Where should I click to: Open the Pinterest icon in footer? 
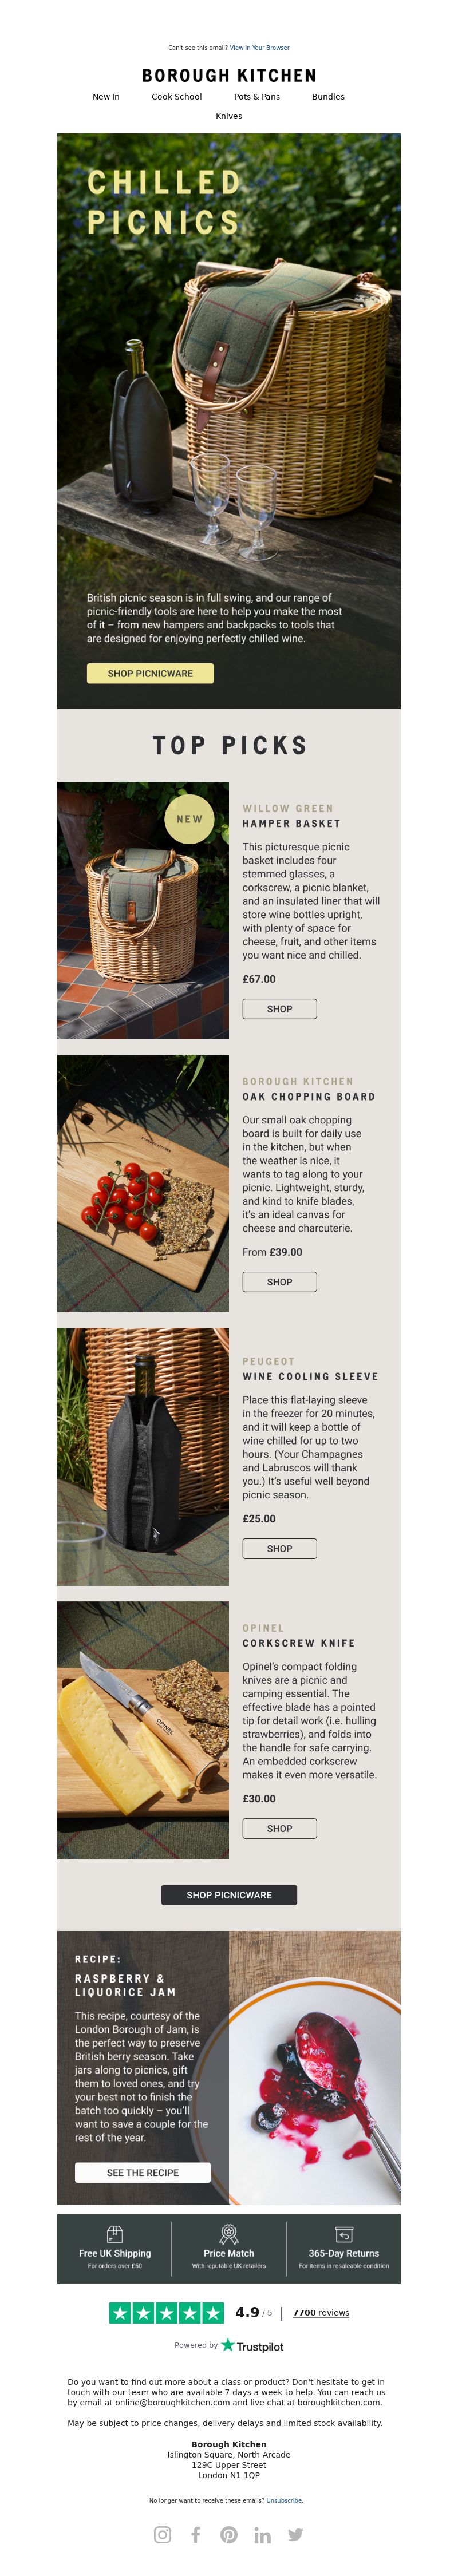pos(229,2535)
